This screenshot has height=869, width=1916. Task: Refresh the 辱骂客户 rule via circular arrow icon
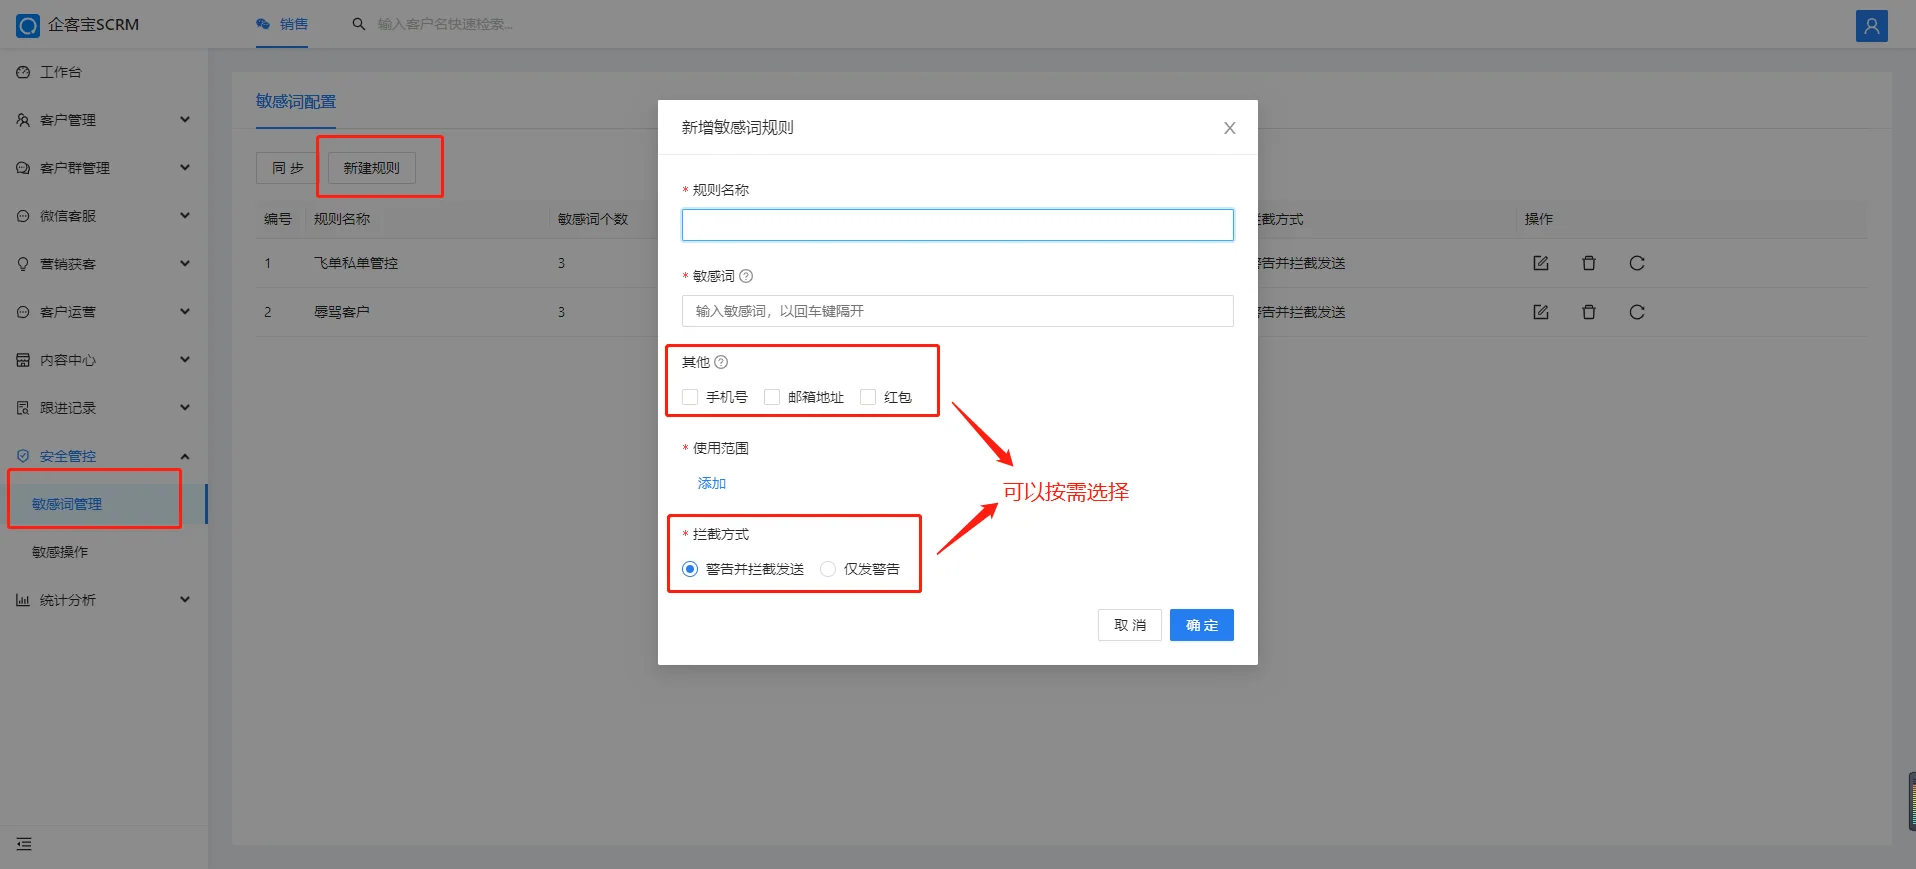[x=1636, y=312]
